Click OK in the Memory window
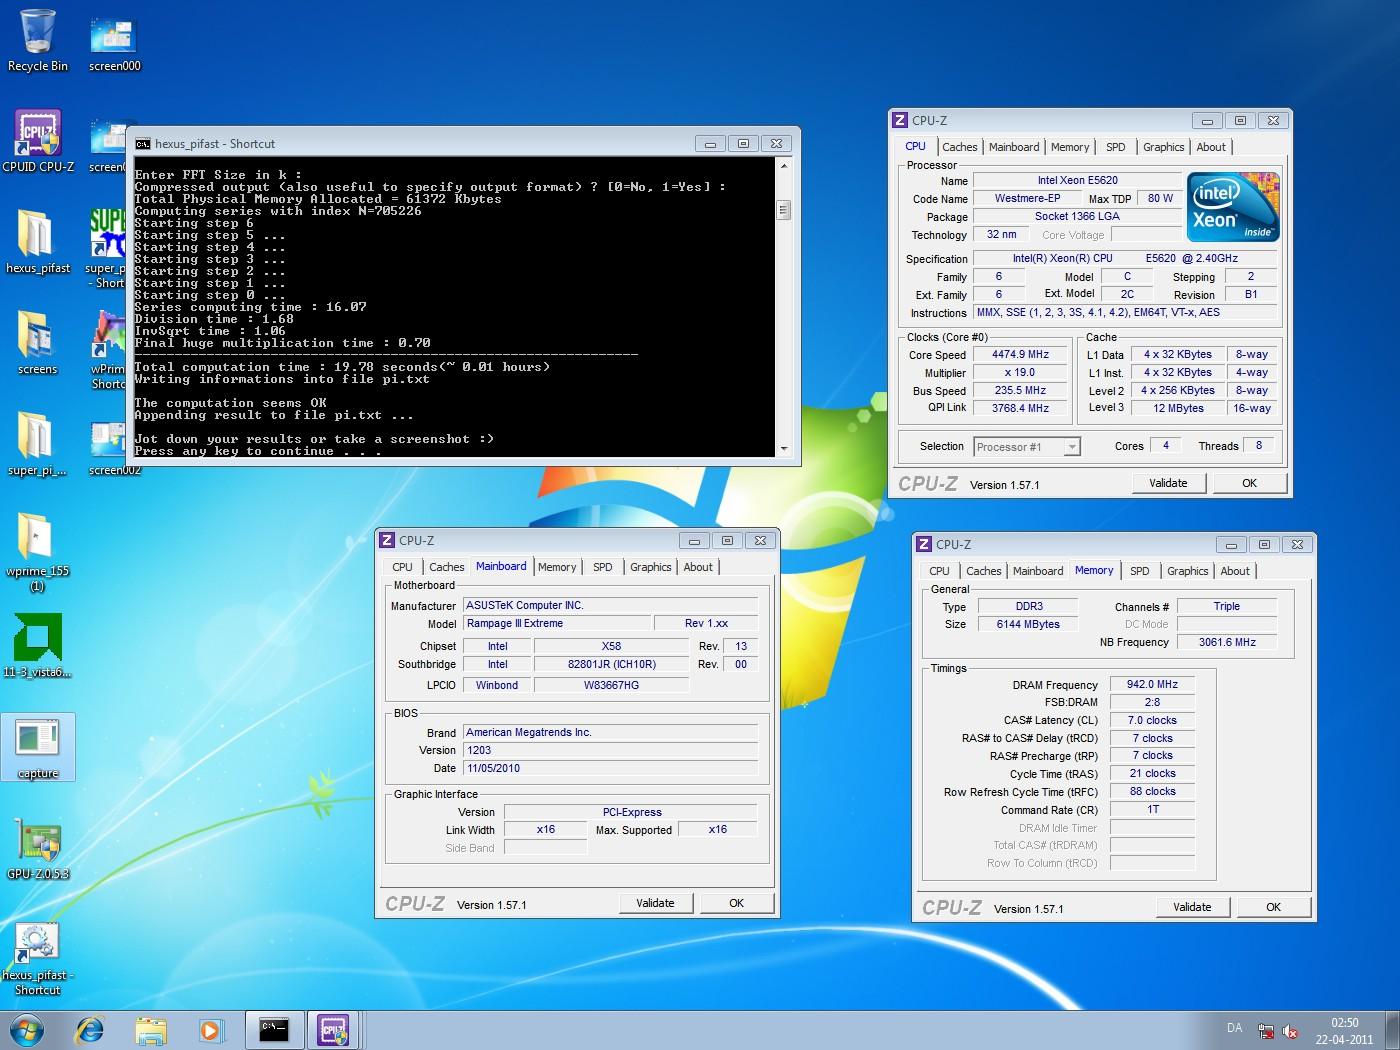Image resolution: width=1400 pixels, height=1050 pixels. pos(1273,907)
